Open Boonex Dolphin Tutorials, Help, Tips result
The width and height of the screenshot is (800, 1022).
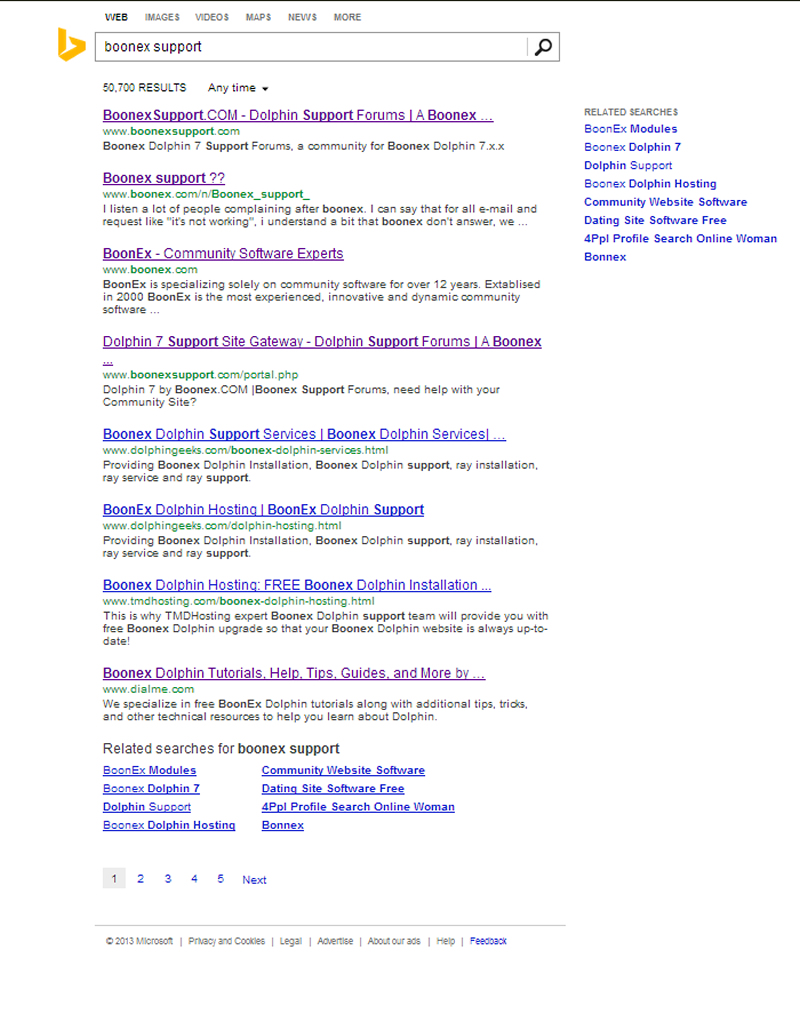294,673
